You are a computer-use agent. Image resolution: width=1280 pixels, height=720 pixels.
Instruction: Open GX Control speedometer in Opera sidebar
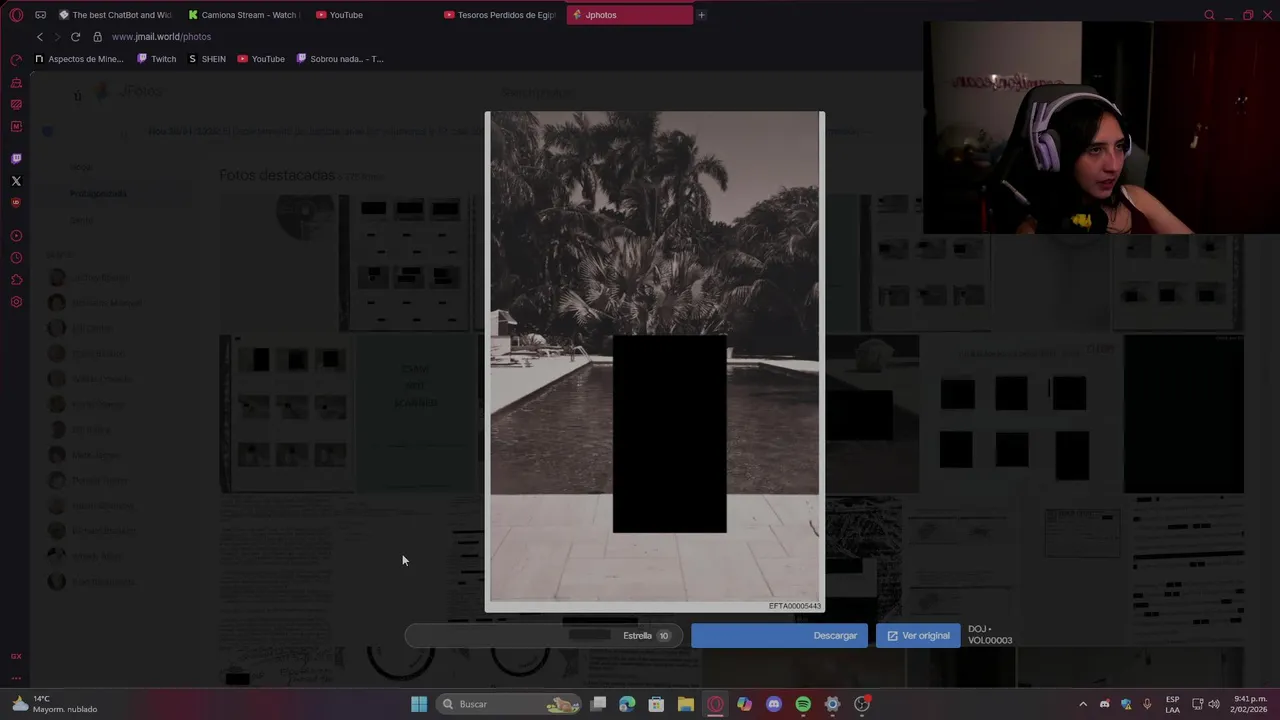click(16, 61)
